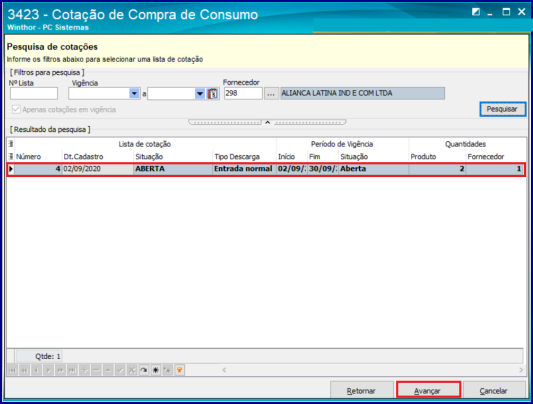Go to last record in grid navigator

[72, 370]
